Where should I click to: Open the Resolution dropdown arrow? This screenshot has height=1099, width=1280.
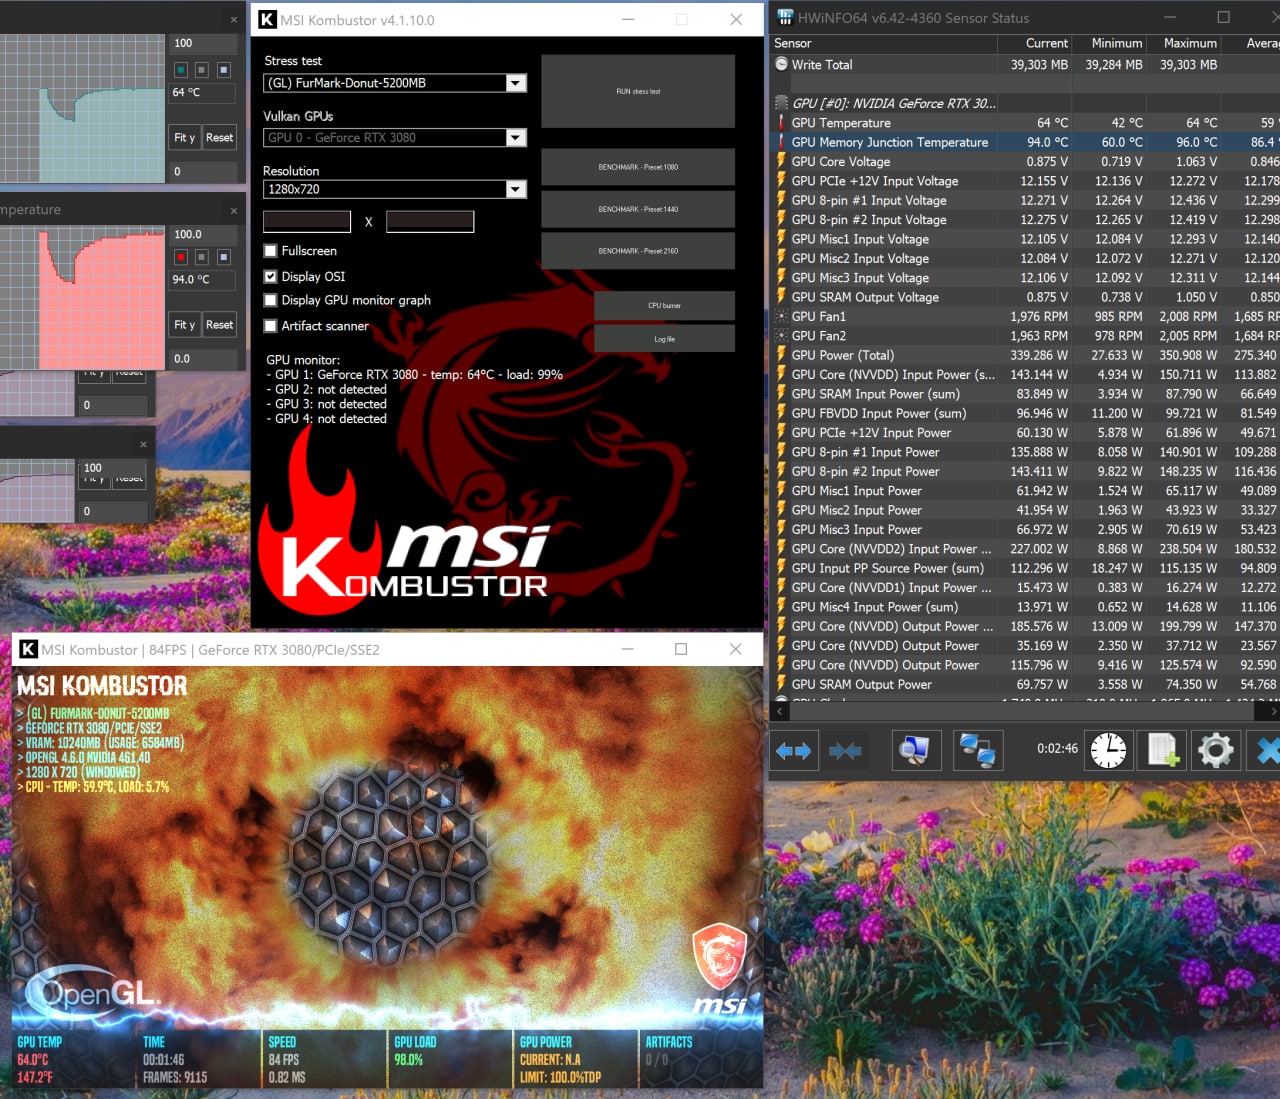(516, 189)
